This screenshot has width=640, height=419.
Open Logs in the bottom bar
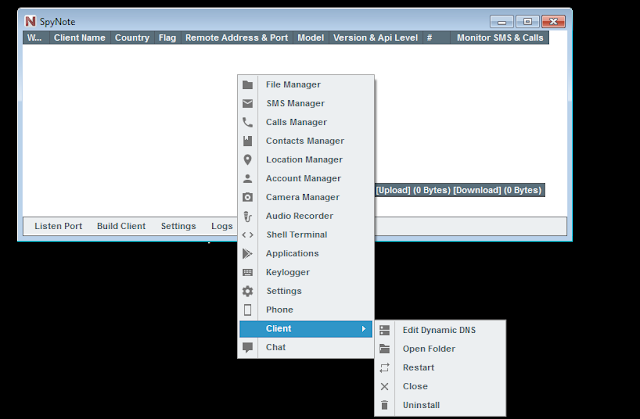point(222,226)
